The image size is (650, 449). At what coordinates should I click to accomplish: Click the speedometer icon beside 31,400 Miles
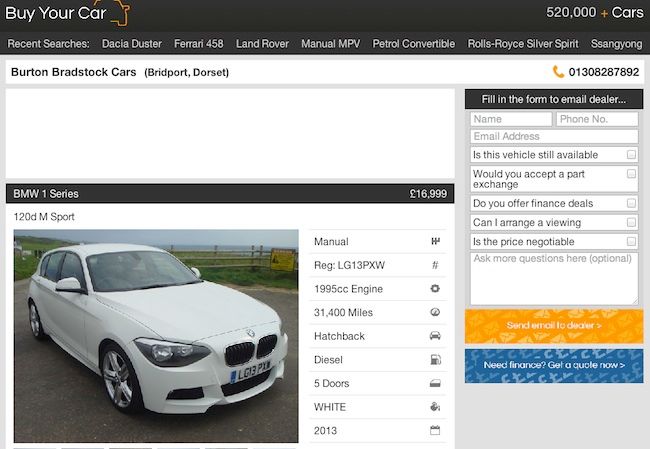click(435, 312)
